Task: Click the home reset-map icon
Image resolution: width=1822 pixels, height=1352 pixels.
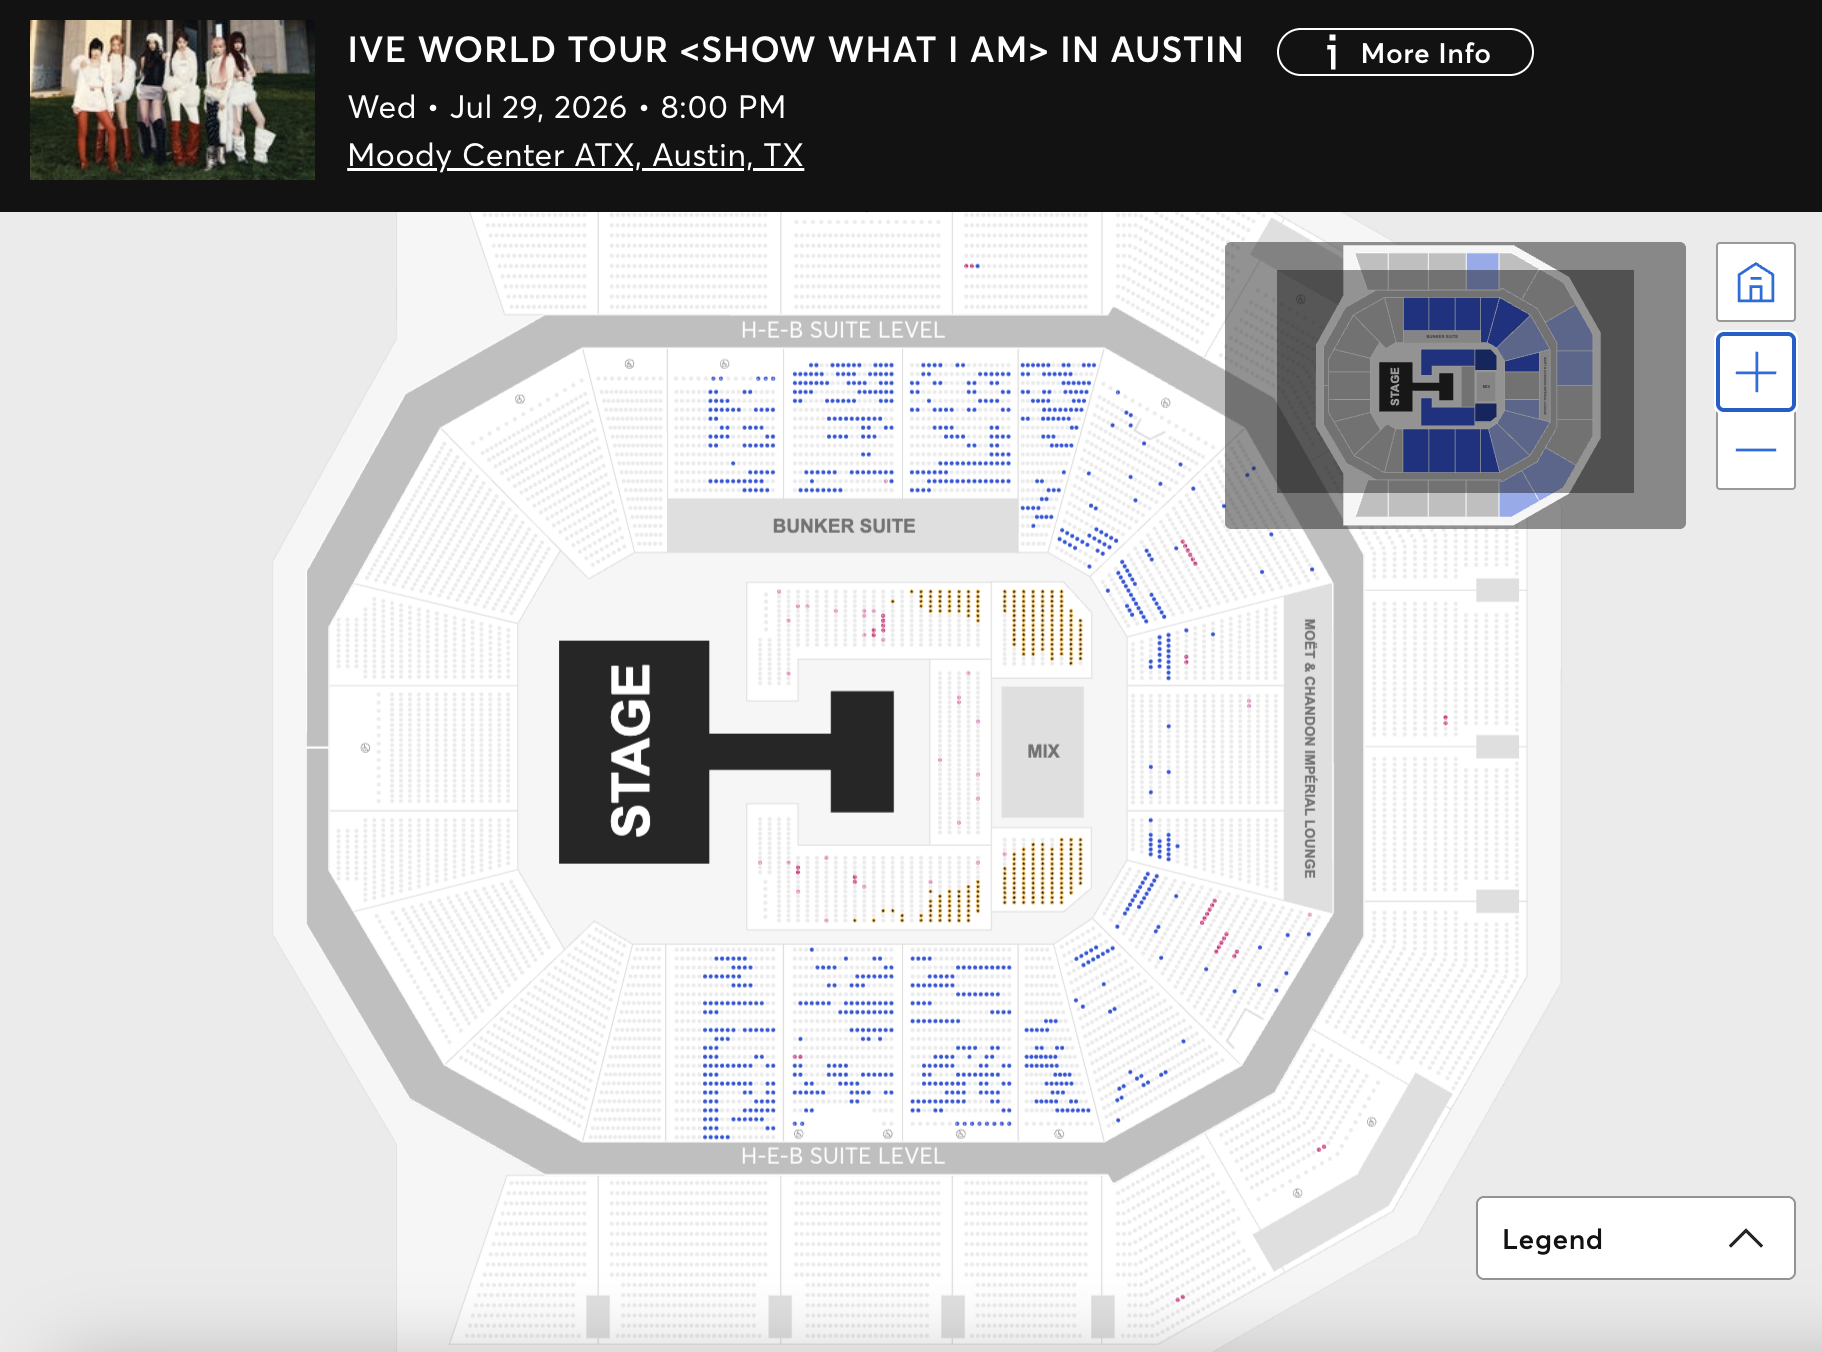Action: click(1755, 283)
